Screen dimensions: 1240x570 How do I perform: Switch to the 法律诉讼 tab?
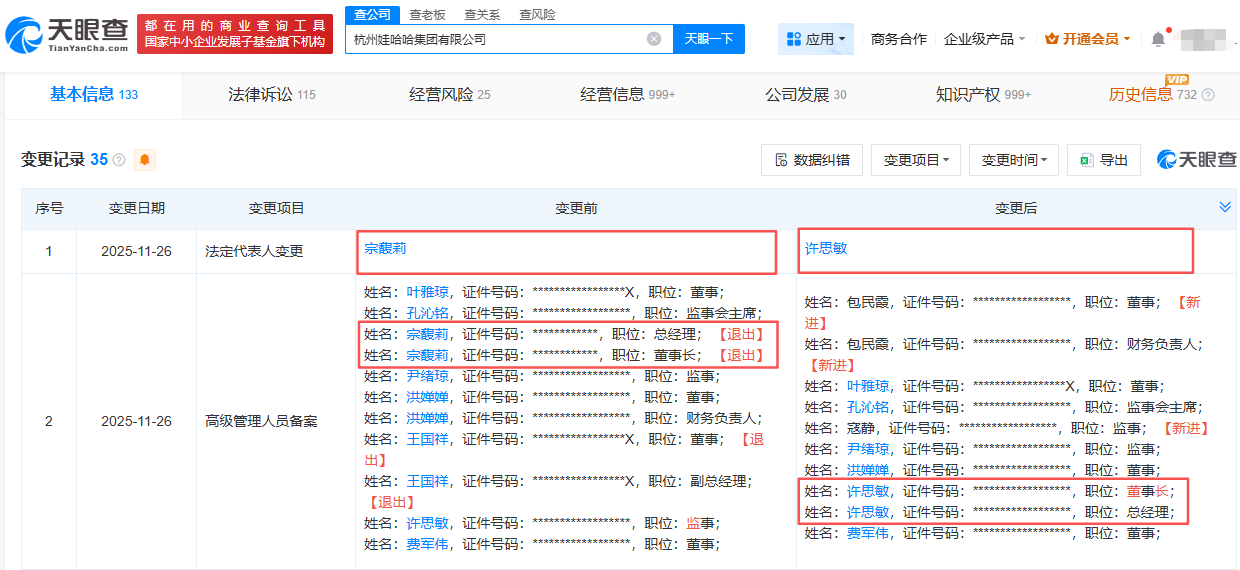pyautogui.click(x=271, y=95)
